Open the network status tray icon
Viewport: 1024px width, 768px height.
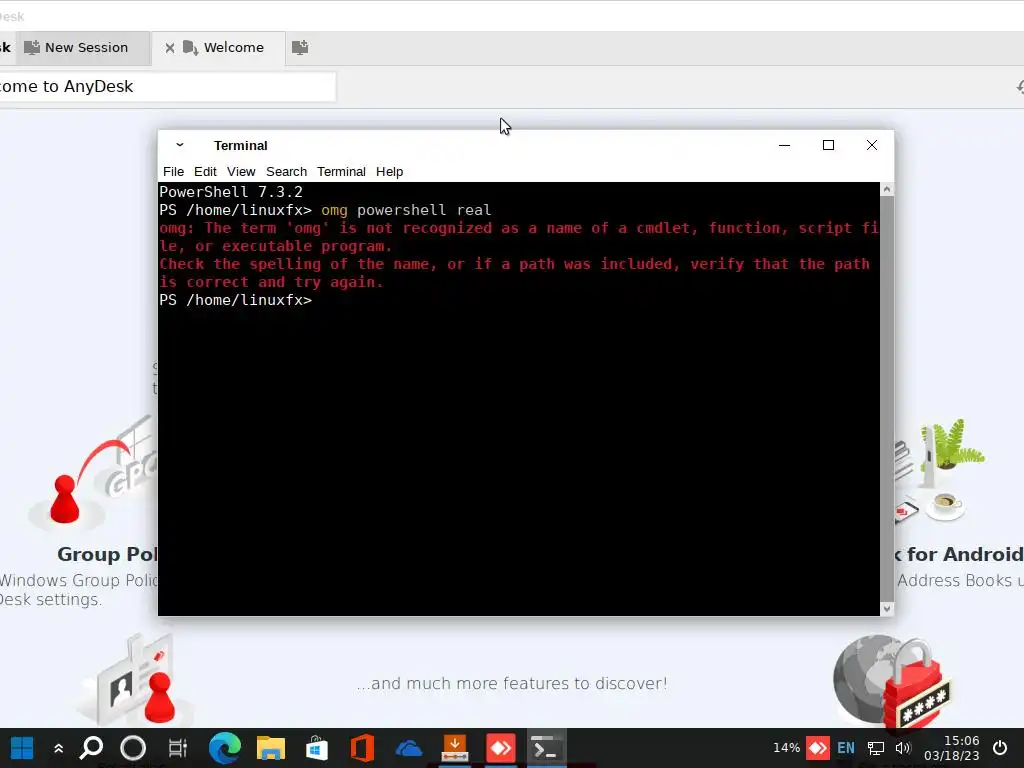point(875,748)
